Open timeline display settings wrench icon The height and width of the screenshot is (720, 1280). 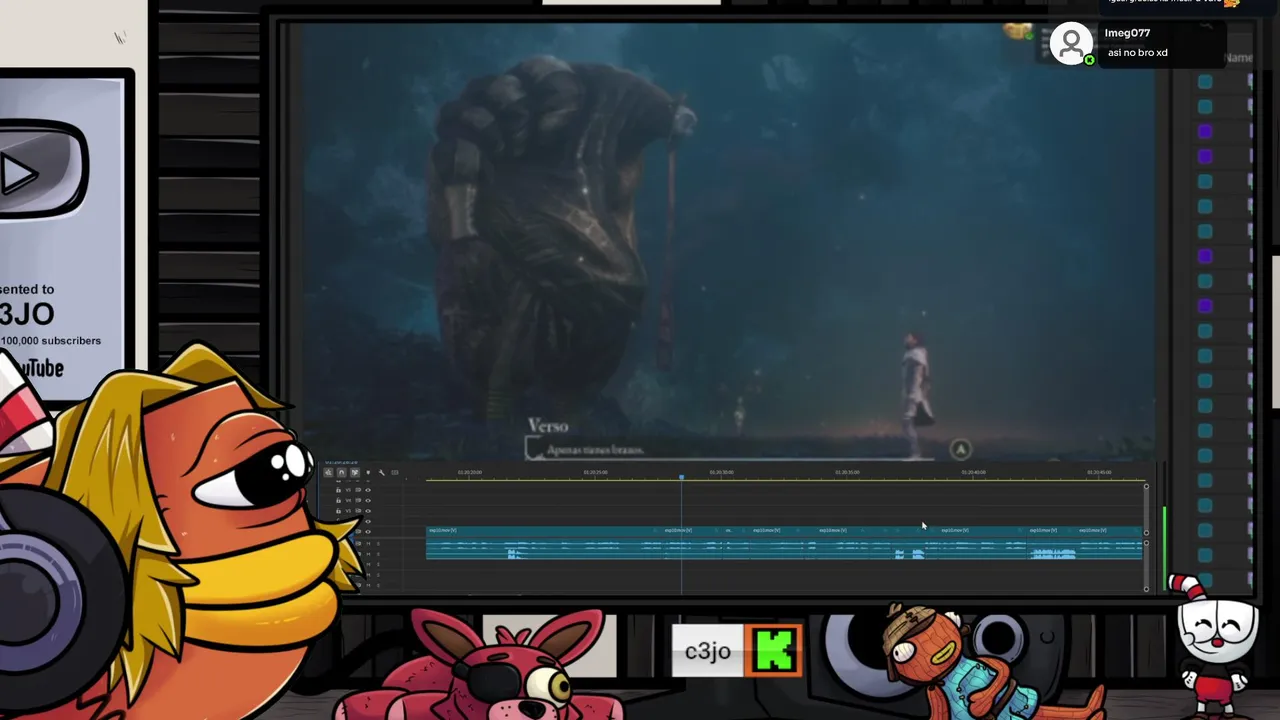[x=381, y=473]
